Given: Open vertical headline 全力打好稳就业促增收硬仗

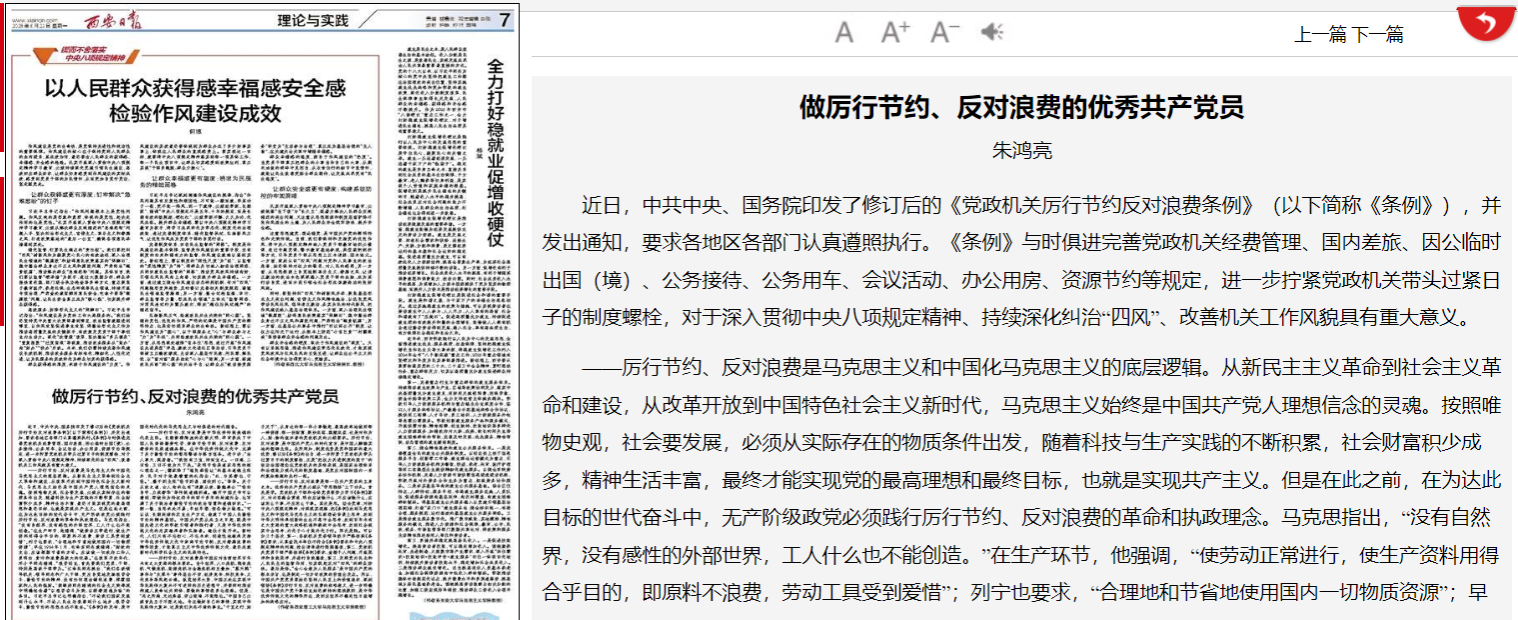Looking at the screenshot, I should click(495, 150).
